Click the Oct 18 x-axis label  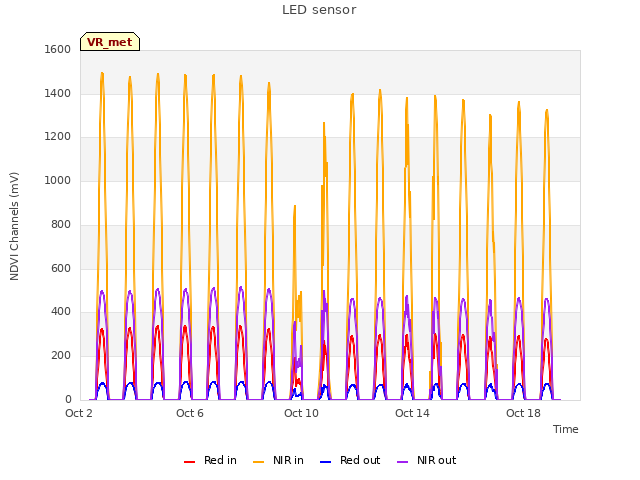[x=523, y=413]
